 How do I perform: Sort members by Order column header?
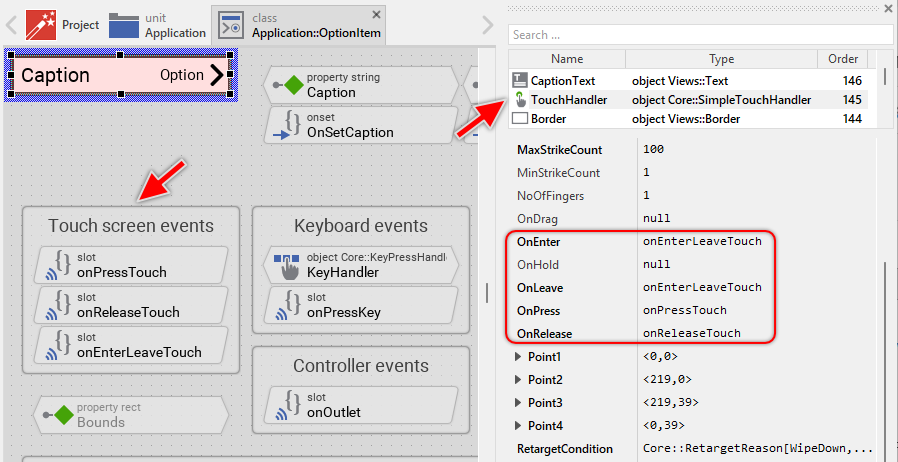(837, 59)
